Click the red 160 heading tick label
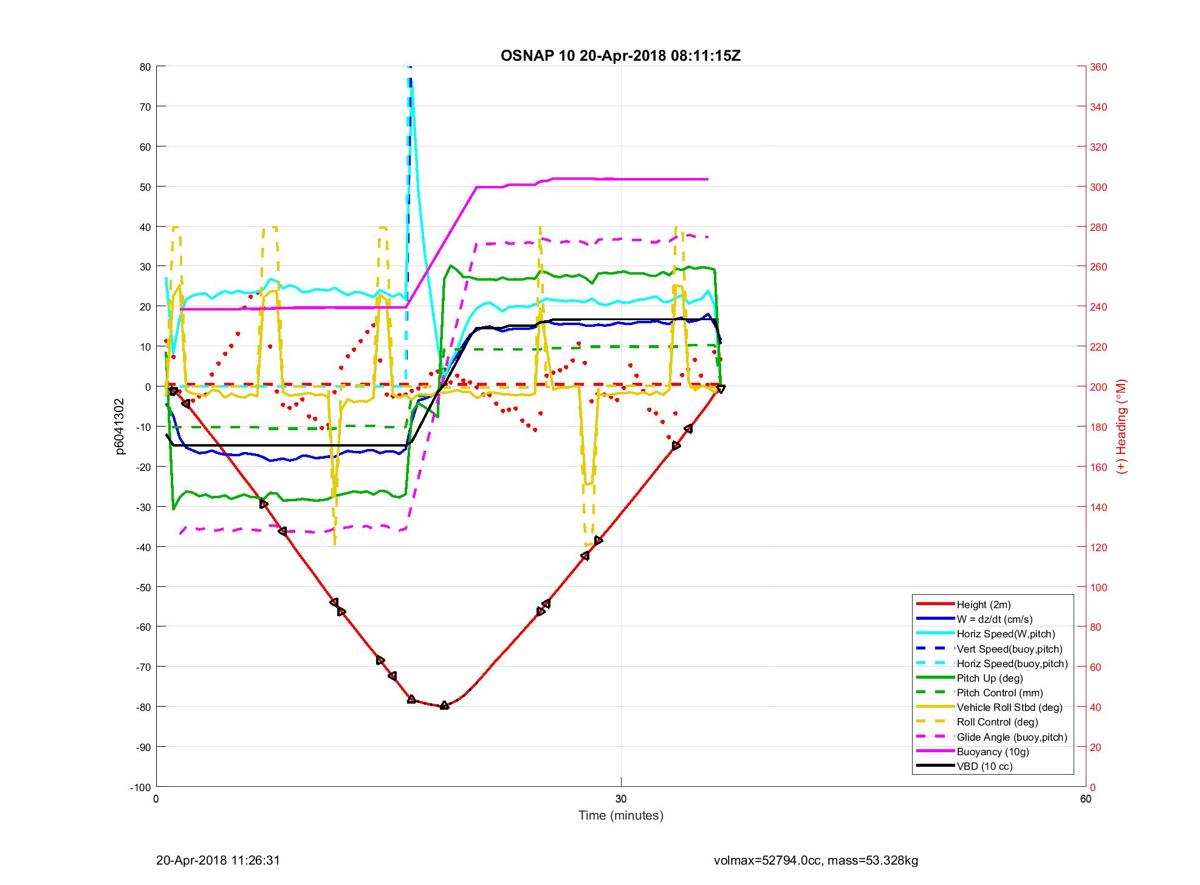Viewport: 1200px width, 885px height. 1099,467
